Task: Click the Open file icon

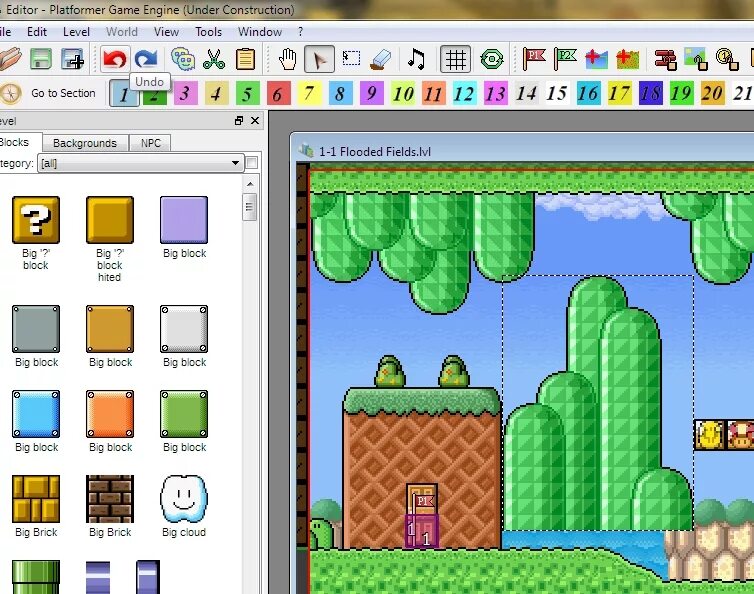Action: tap(10, 59)
